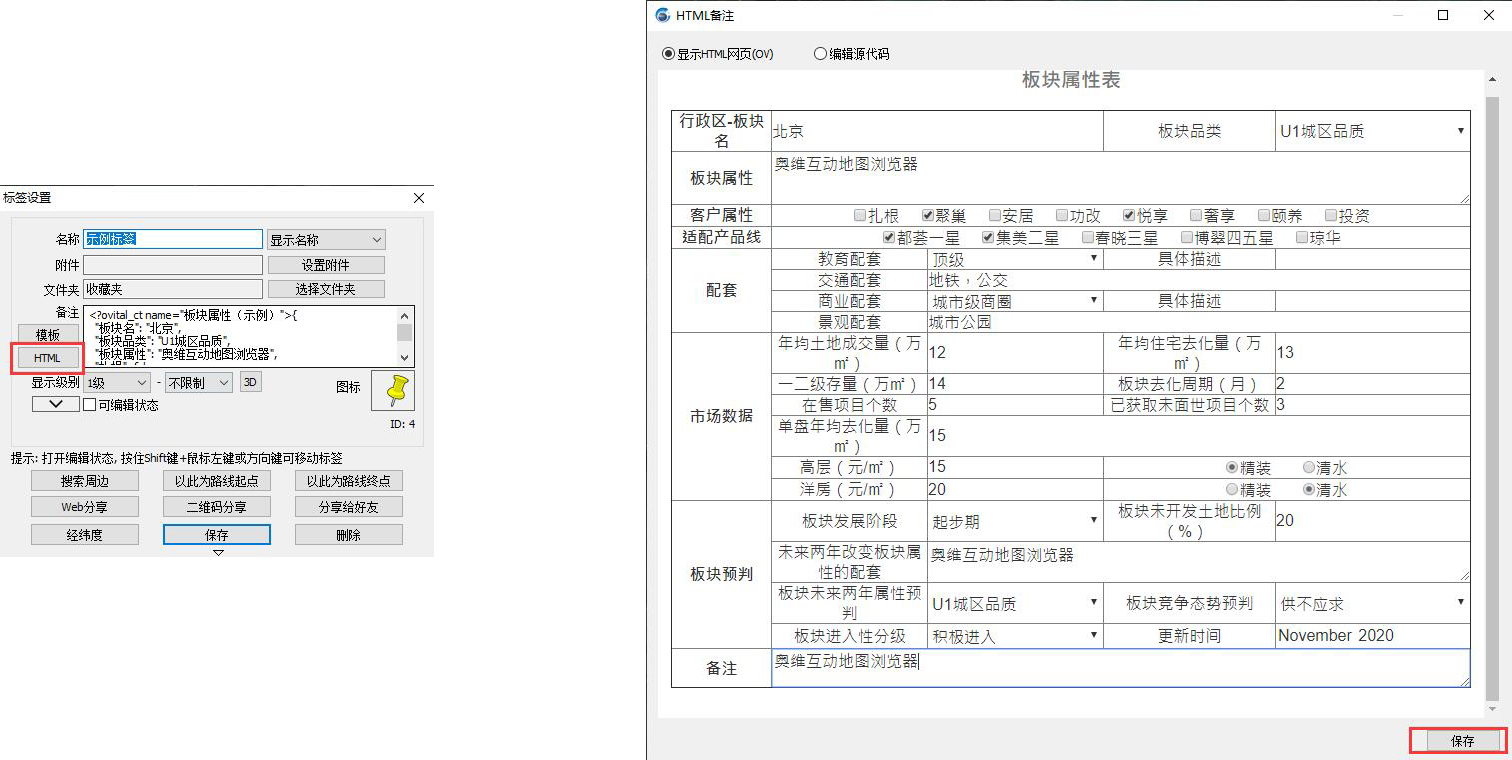Uncheck 都荟一星 product line checkbox
Screen dimensions: 1512x760
[x=890, y=238]
